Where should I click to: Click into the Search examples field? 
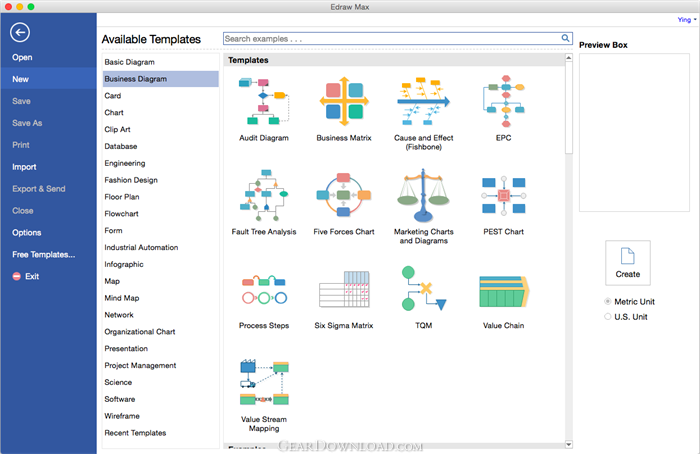(x=392, y=38)
